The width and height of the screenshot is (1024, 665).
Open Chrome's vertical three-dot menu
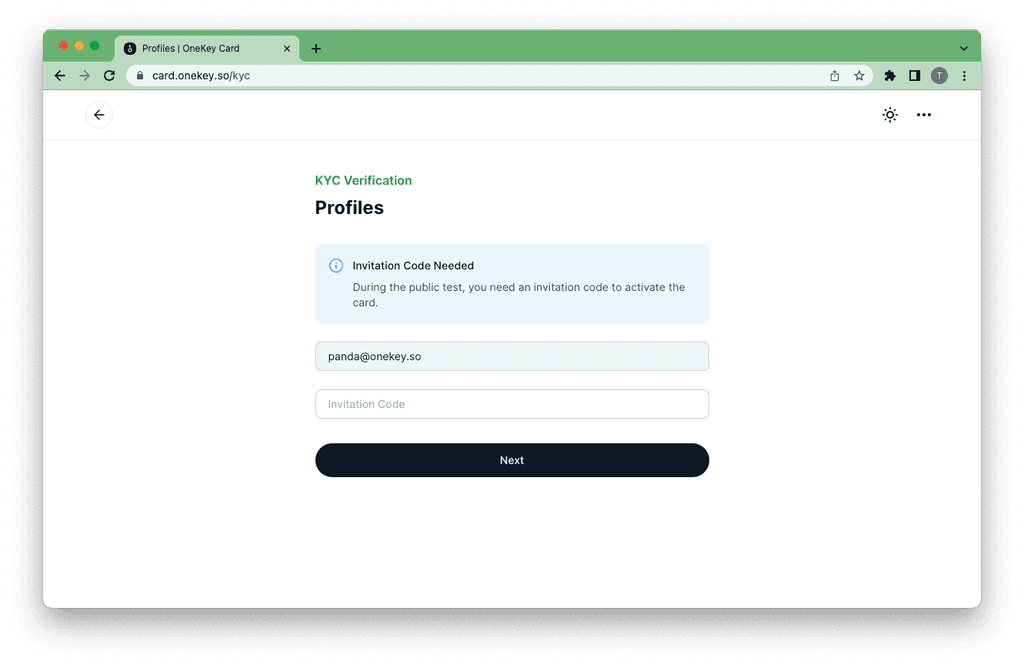click(964, 76)
